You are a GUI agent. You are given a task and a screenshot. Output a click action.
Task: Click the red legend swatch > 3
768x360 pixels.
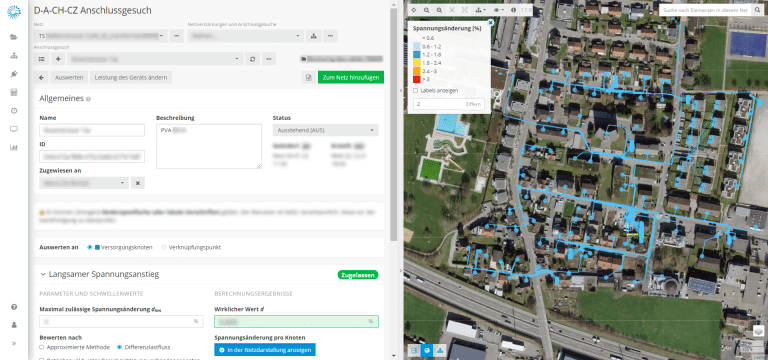click(417, 79)
